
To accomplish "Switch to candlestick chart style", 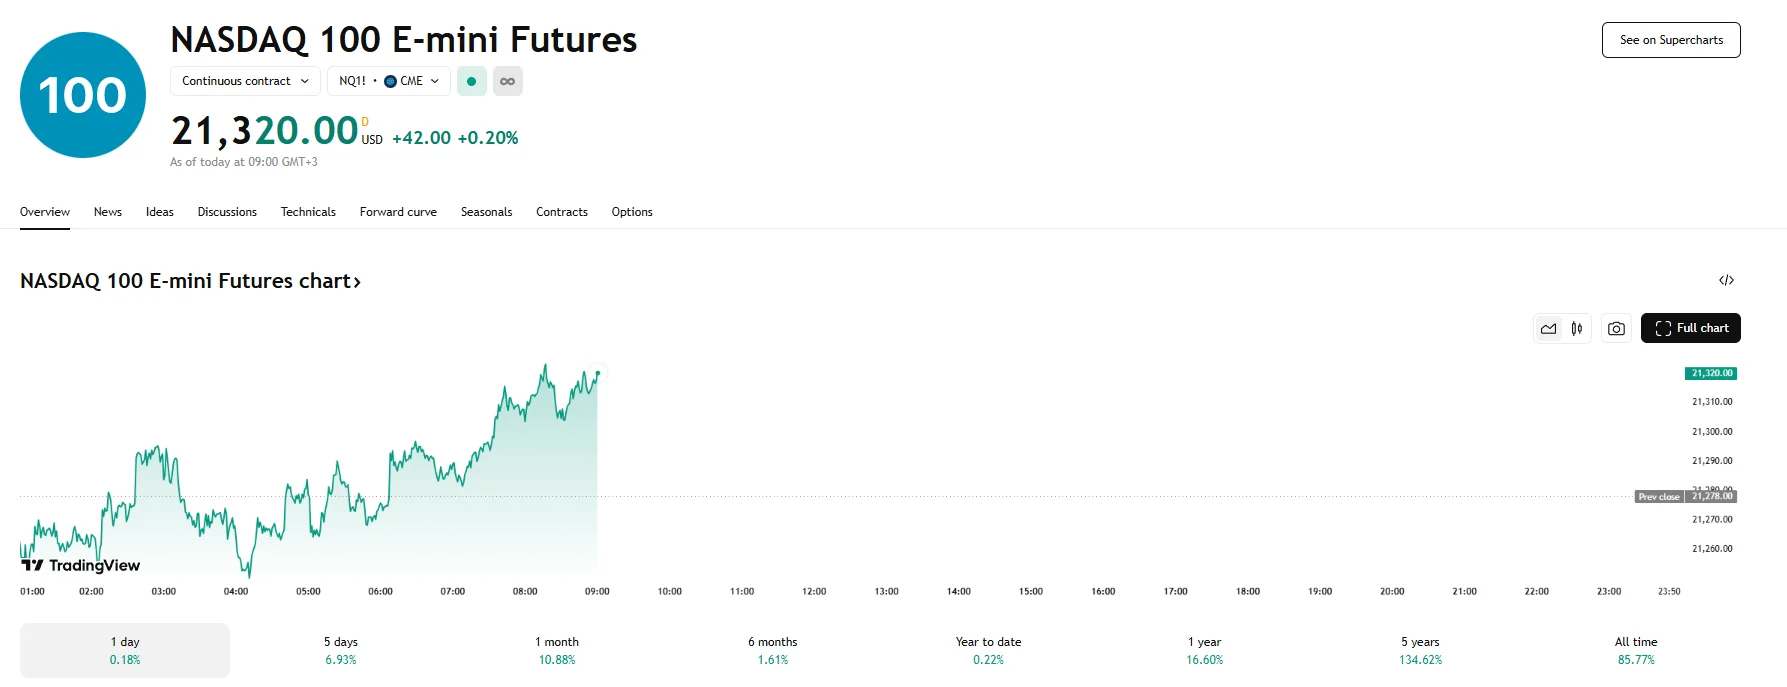I will pos(1577,328).
